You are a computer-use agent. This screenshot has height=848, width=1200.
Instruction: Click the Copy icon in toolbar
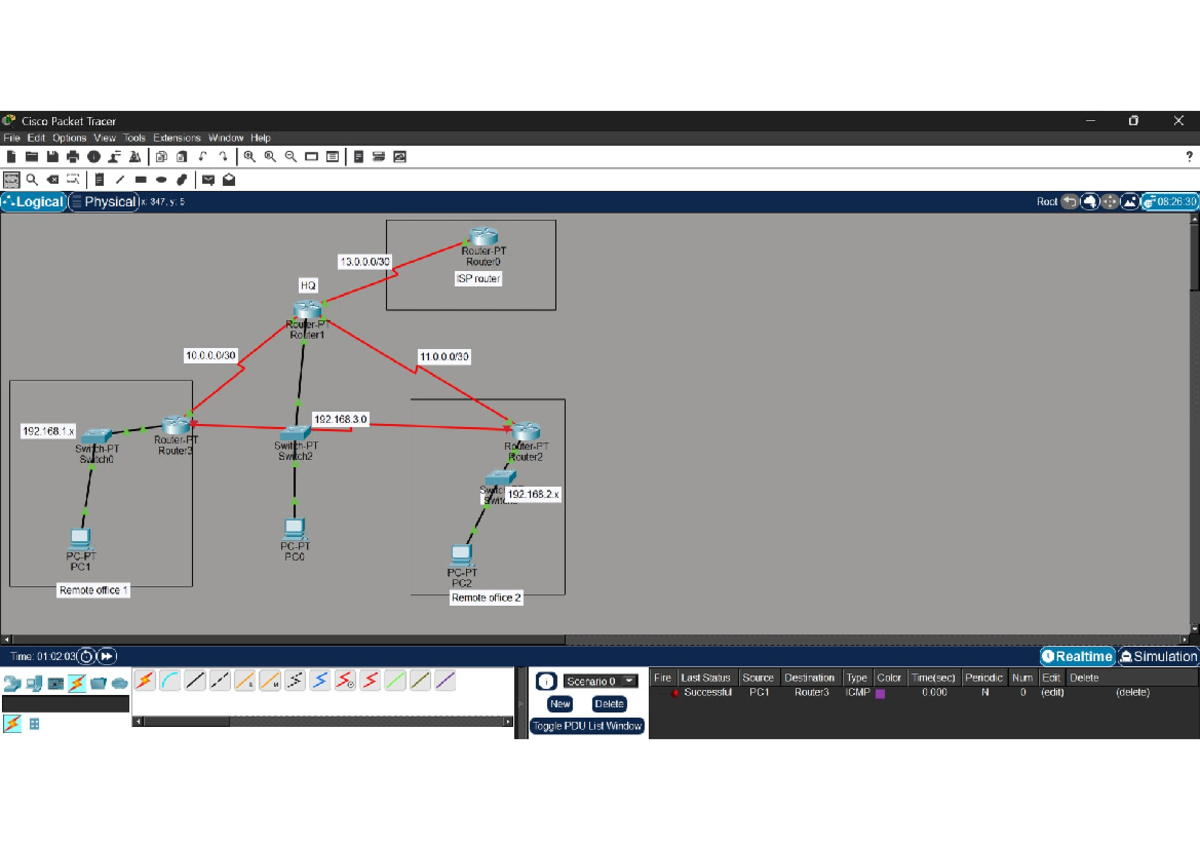click(161, 157)
